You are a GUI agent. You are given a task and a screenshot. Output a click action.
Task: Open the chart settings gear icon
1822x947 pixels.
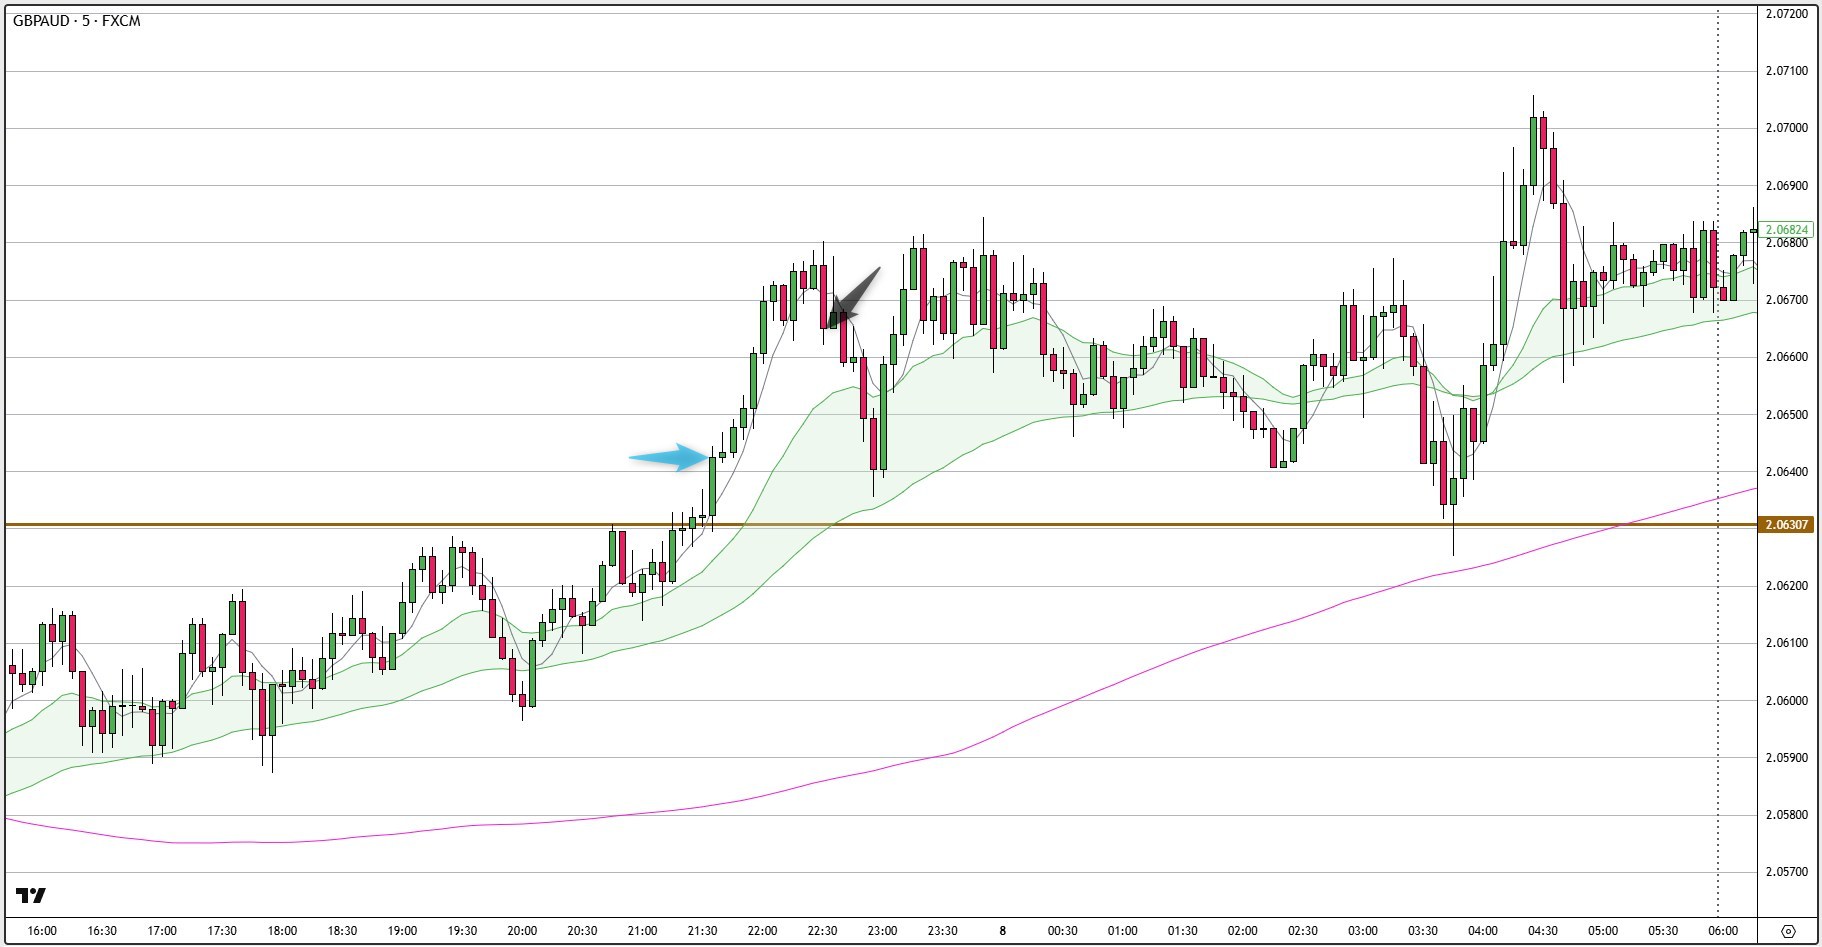(1788, 931)
